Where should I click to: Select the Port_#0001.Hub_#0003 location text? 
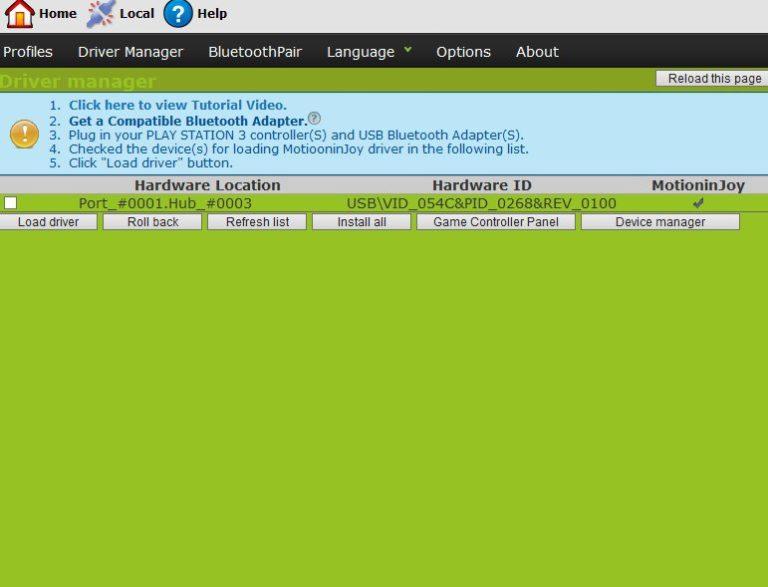click(x=165, y=203)
